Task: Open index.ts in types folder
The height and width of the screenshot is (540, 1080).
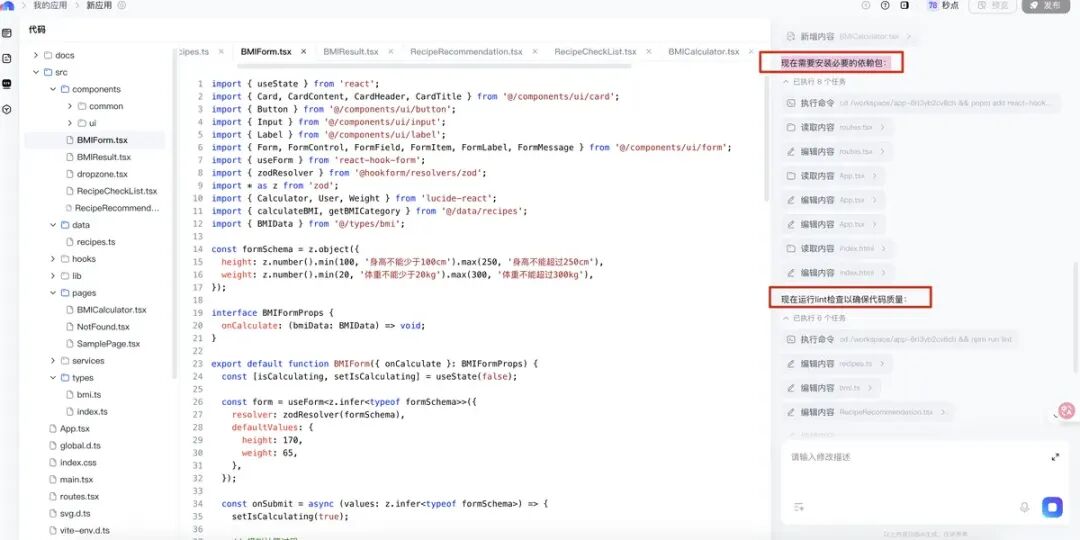Action: pyautogui.click(x=92, y=412)
